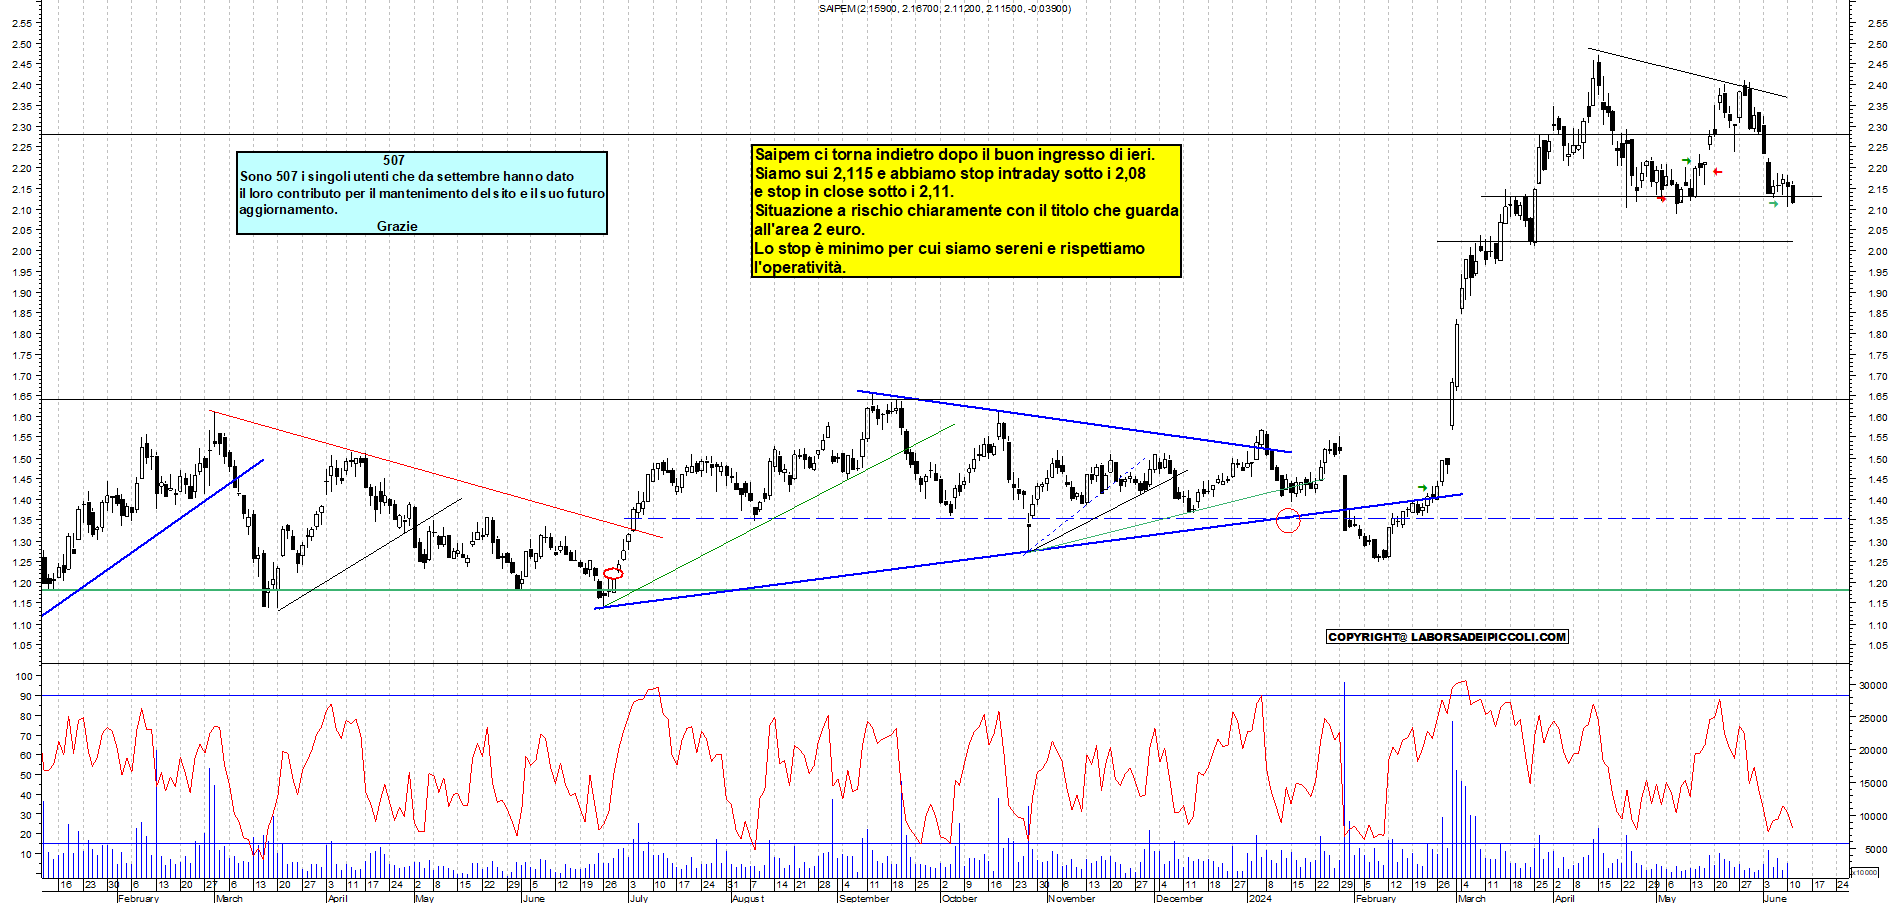Click the 30000 volume scale label
Screen dimensions: 1890x903
1873,686
